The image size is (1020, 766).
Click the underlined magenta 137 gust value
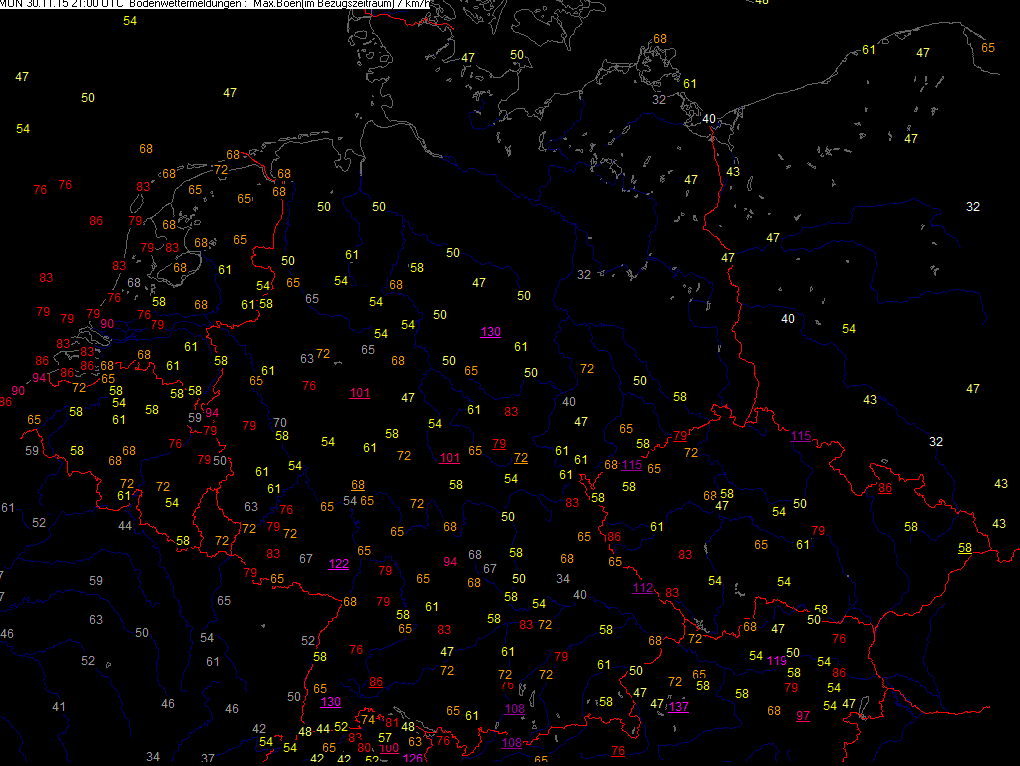pyautogui.click(x=679, y=707)
